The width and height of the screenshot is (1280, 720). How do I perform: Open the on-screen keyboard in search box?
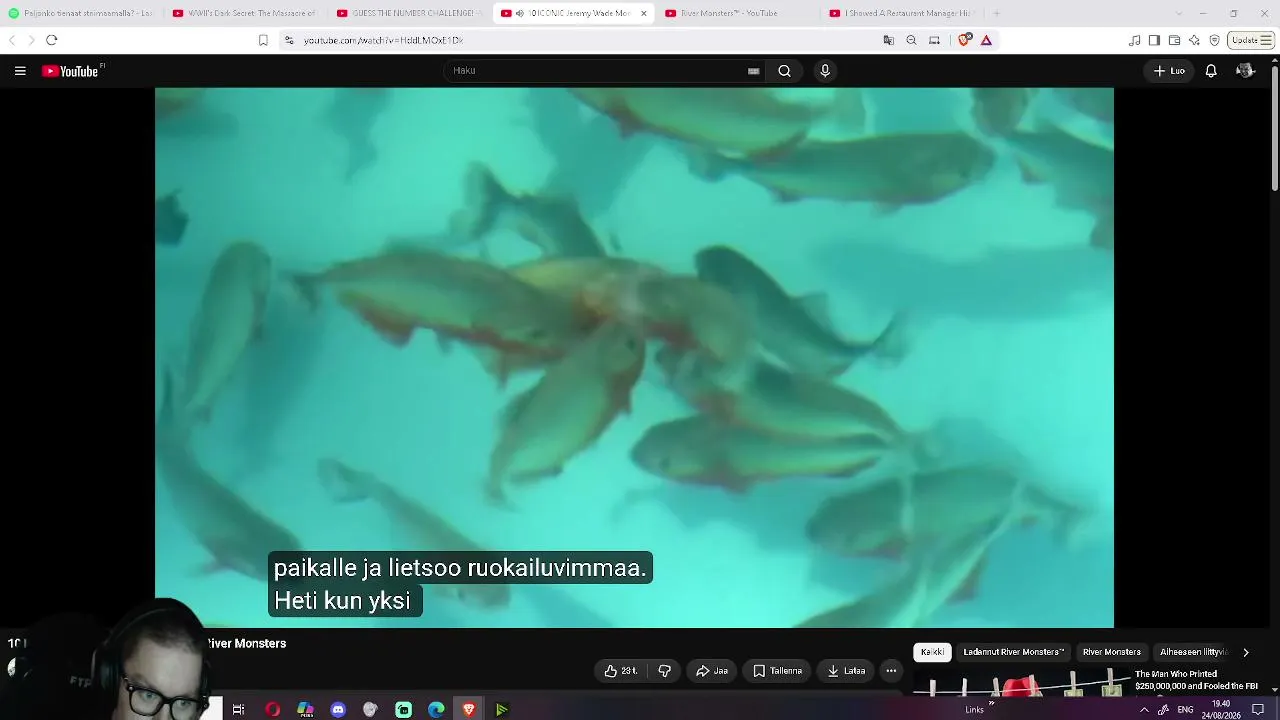[754, 71]
